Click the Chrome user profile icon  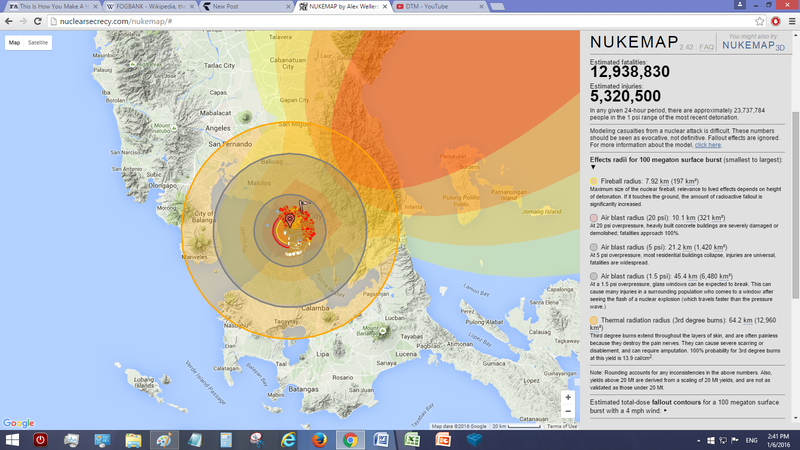pos(740,5)
